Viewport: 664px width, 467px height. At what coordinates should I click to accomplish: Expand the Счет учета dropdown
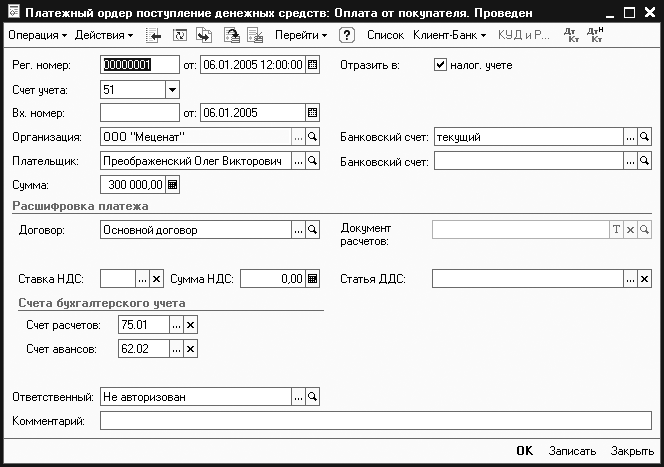coord(172,89)
